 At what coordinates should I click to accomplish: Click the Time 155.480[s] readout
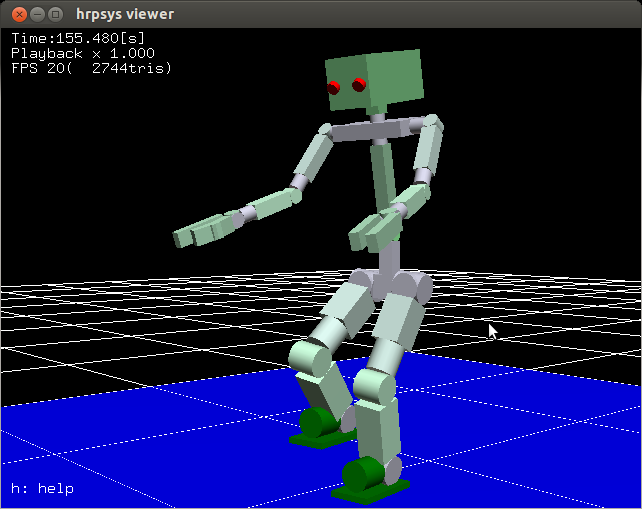[x=78, y=39]
